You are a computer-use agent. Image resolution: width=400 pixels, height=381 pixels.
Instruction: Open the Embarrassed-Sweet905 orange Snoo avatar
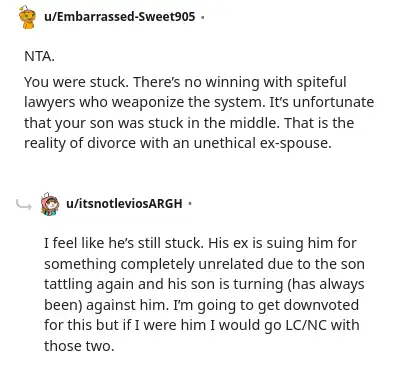pyautogui.click(x=27, y=17)
